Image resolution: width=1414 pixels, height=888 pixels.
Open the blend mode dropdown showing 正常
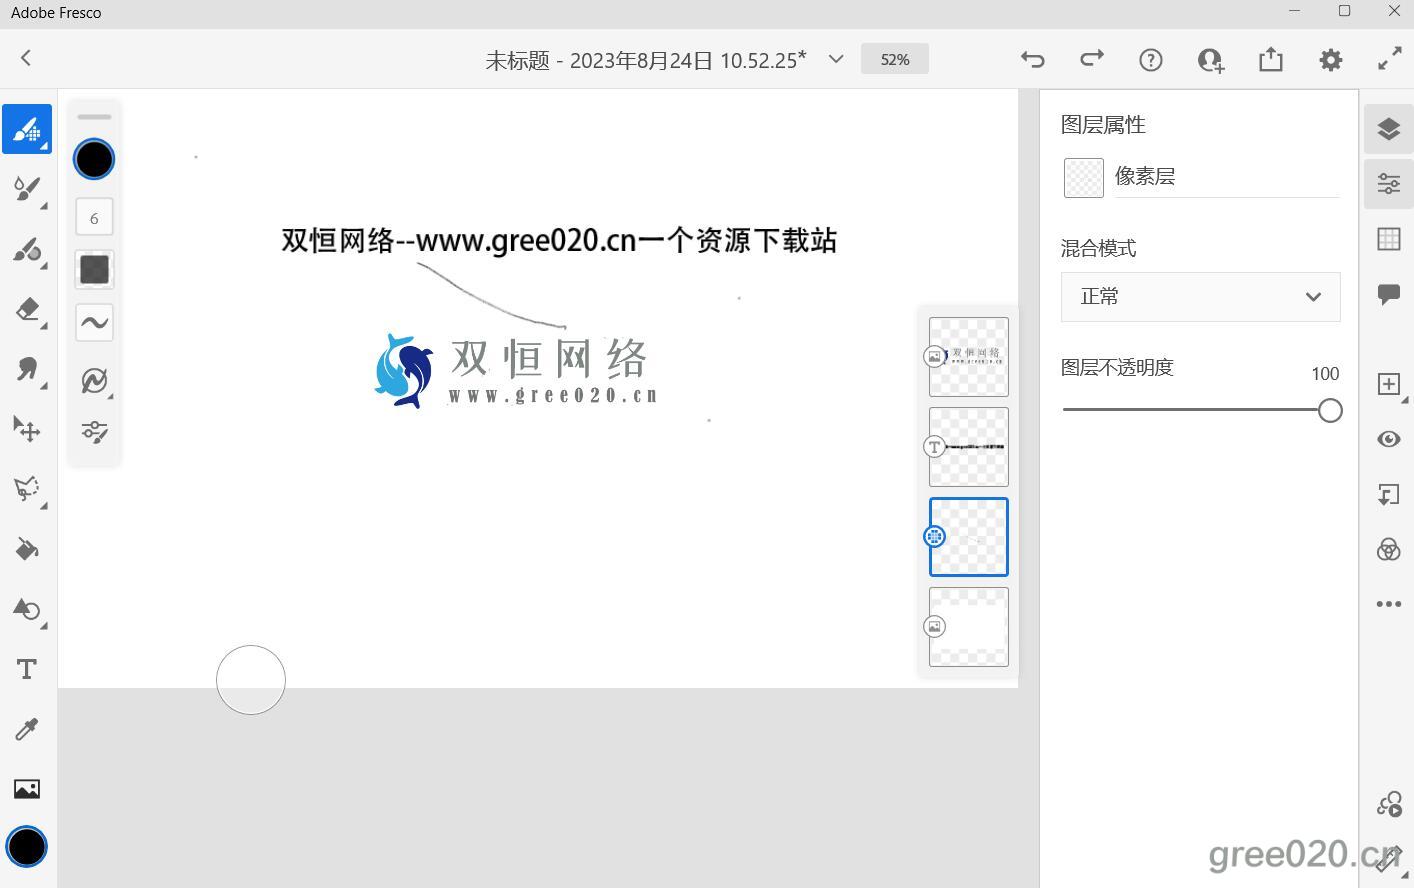tap(1200, 297)
